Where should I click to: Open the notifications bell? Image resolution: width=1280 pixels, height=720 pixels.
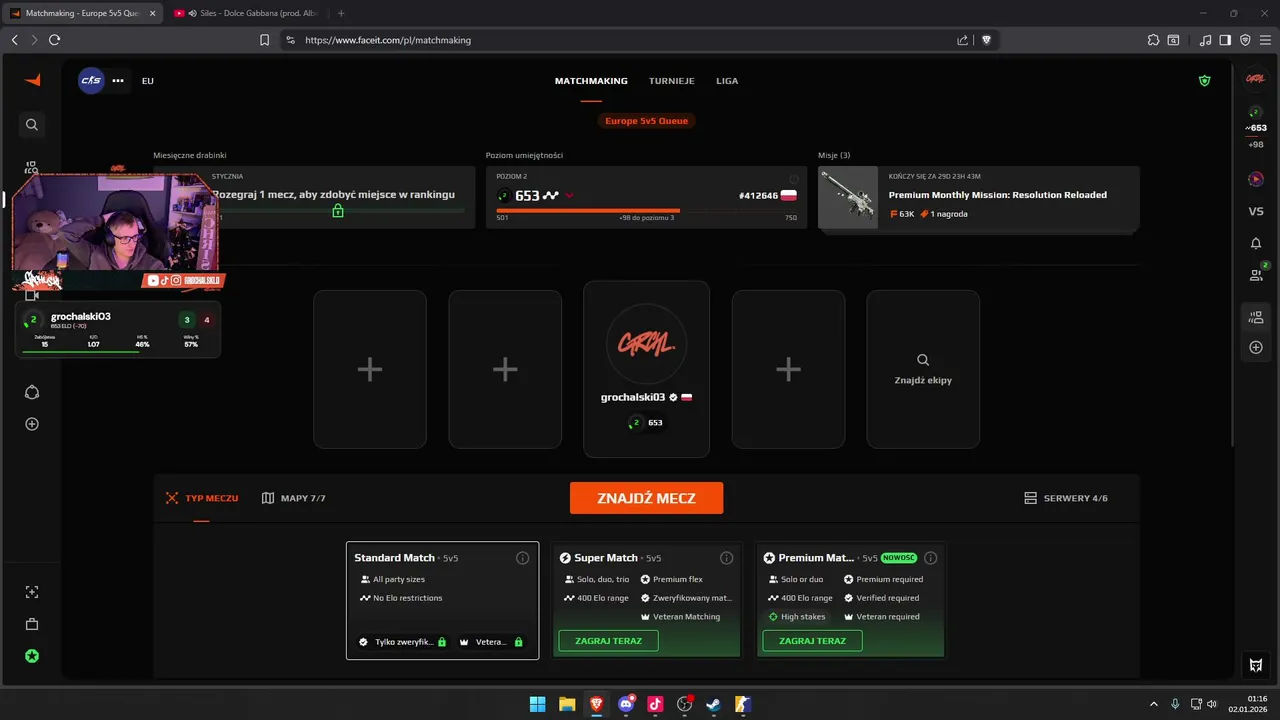click(1256, 243)
